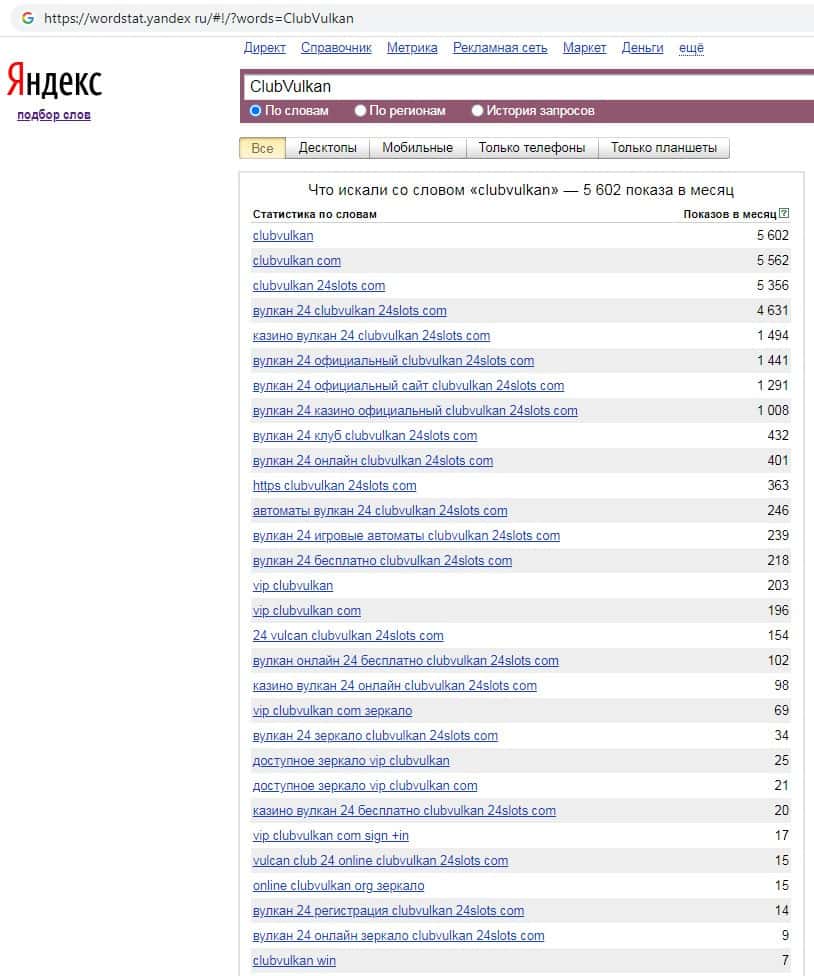Open vulcan club 24 online clubvulkan link
This screenshot has width=814, height=976.
click(x=380, y=860)
